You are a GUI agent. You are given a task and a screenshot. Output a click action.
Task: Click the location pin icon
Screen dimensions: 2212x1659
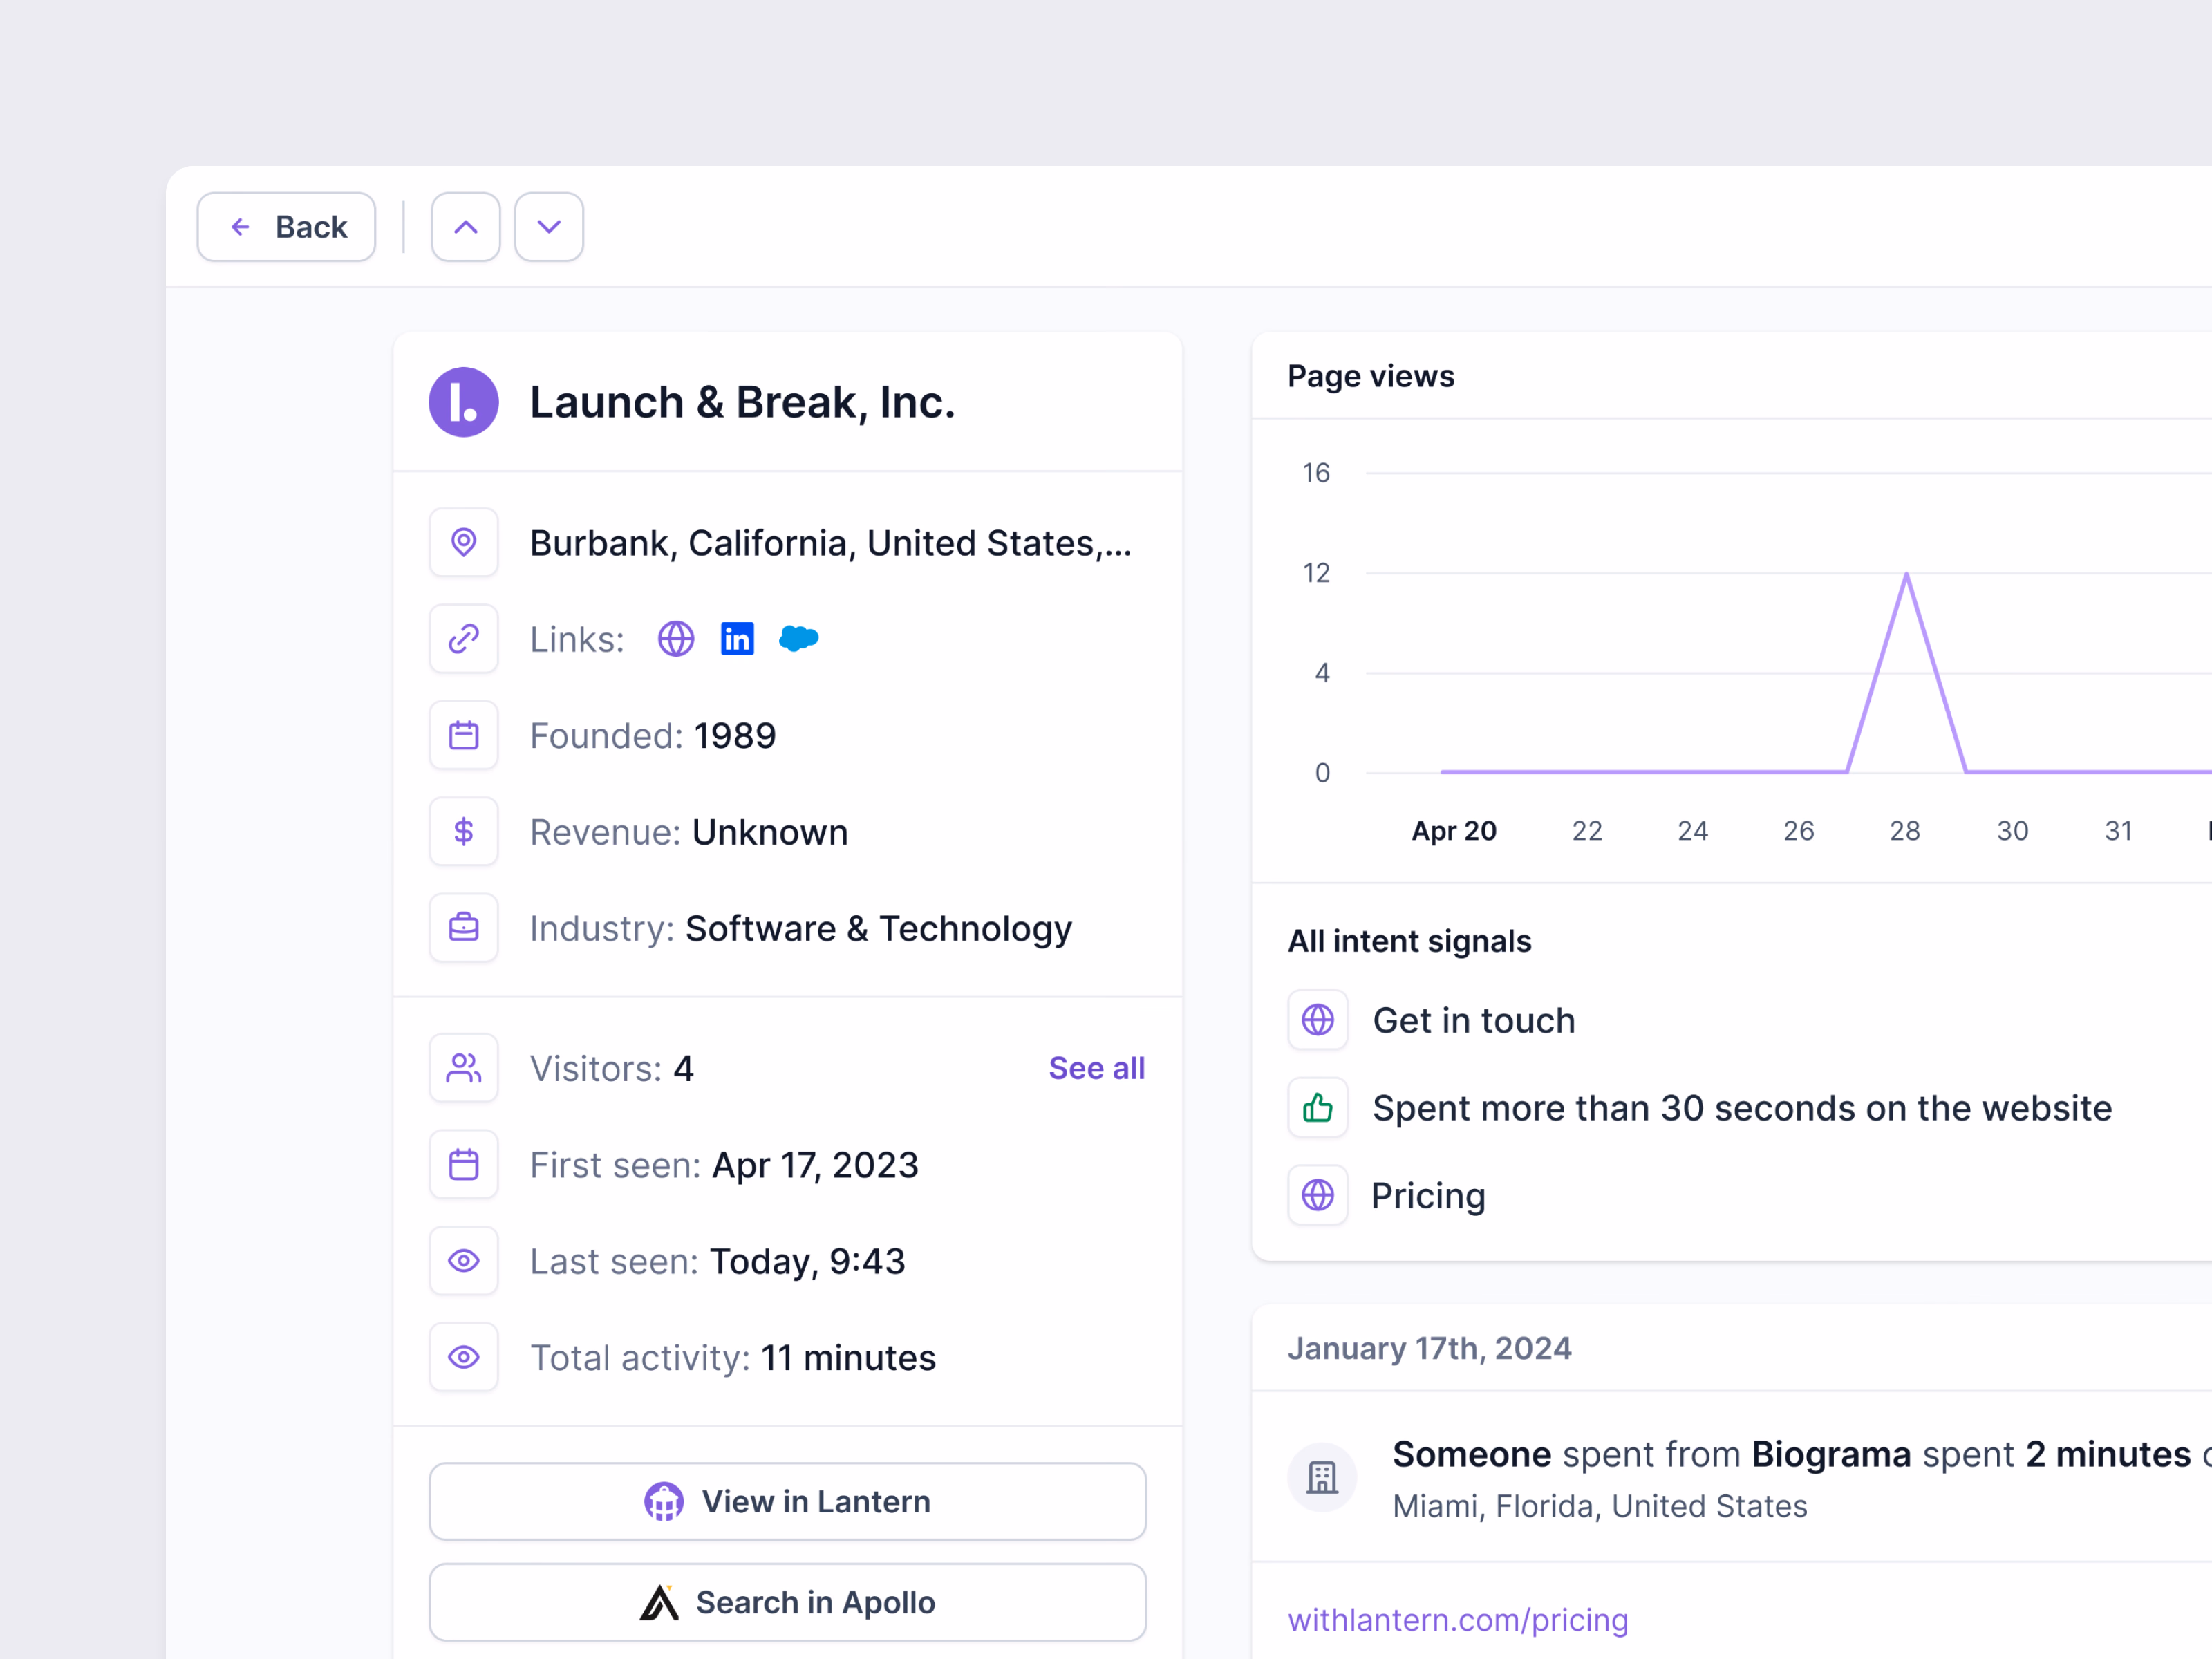(x=464, y=542)
